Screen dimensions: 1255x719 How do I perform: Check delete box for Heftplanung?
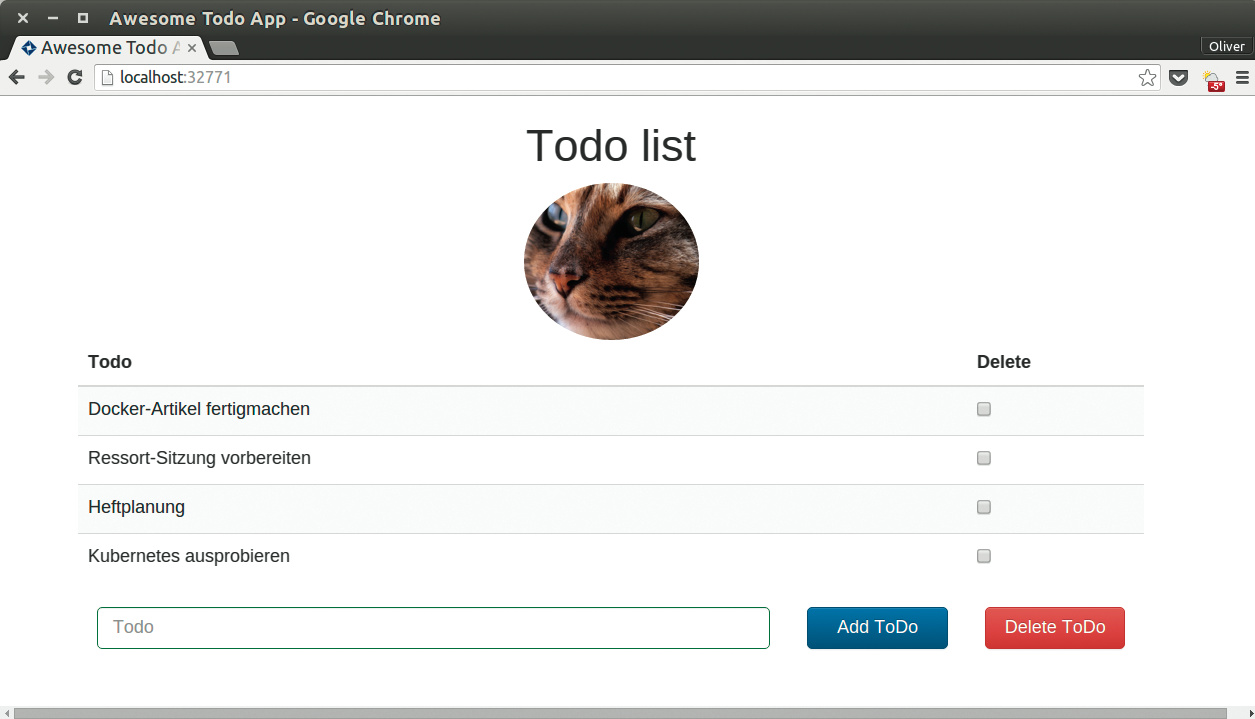(x=984, y=507)
